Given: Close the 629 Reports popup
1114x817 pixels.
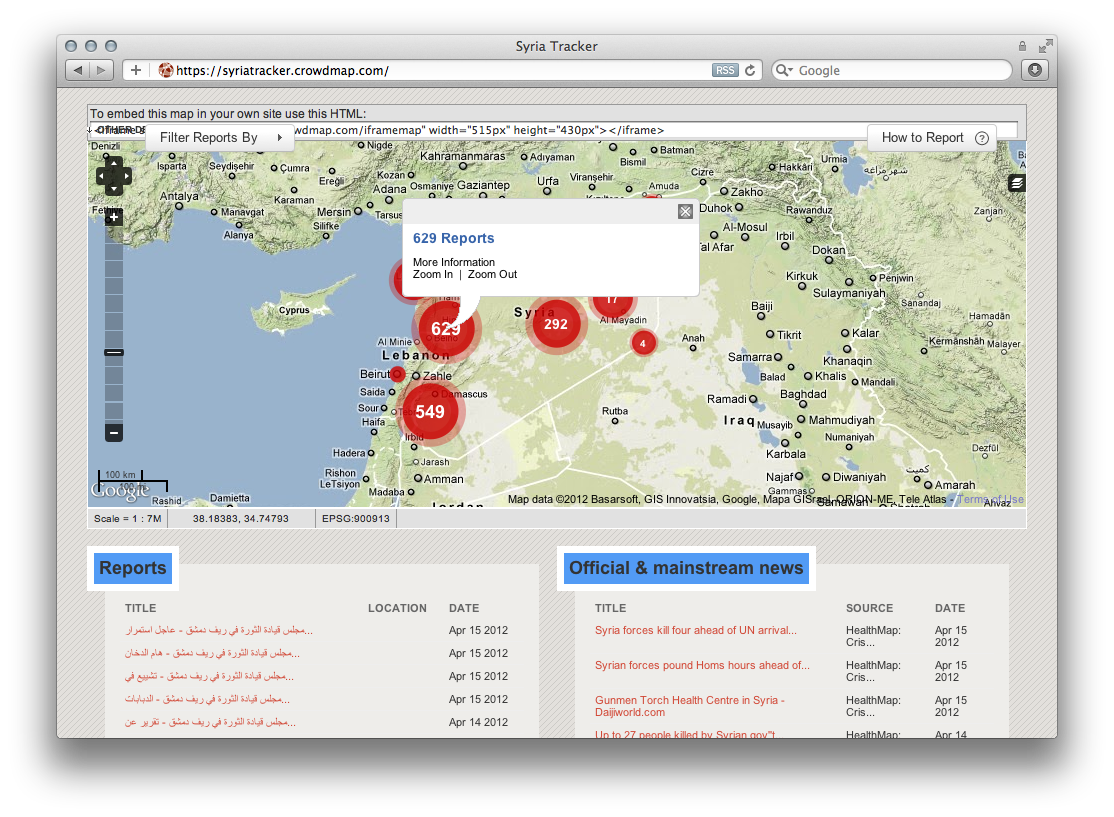Looking at the screenshot, I should pos(685,211).
